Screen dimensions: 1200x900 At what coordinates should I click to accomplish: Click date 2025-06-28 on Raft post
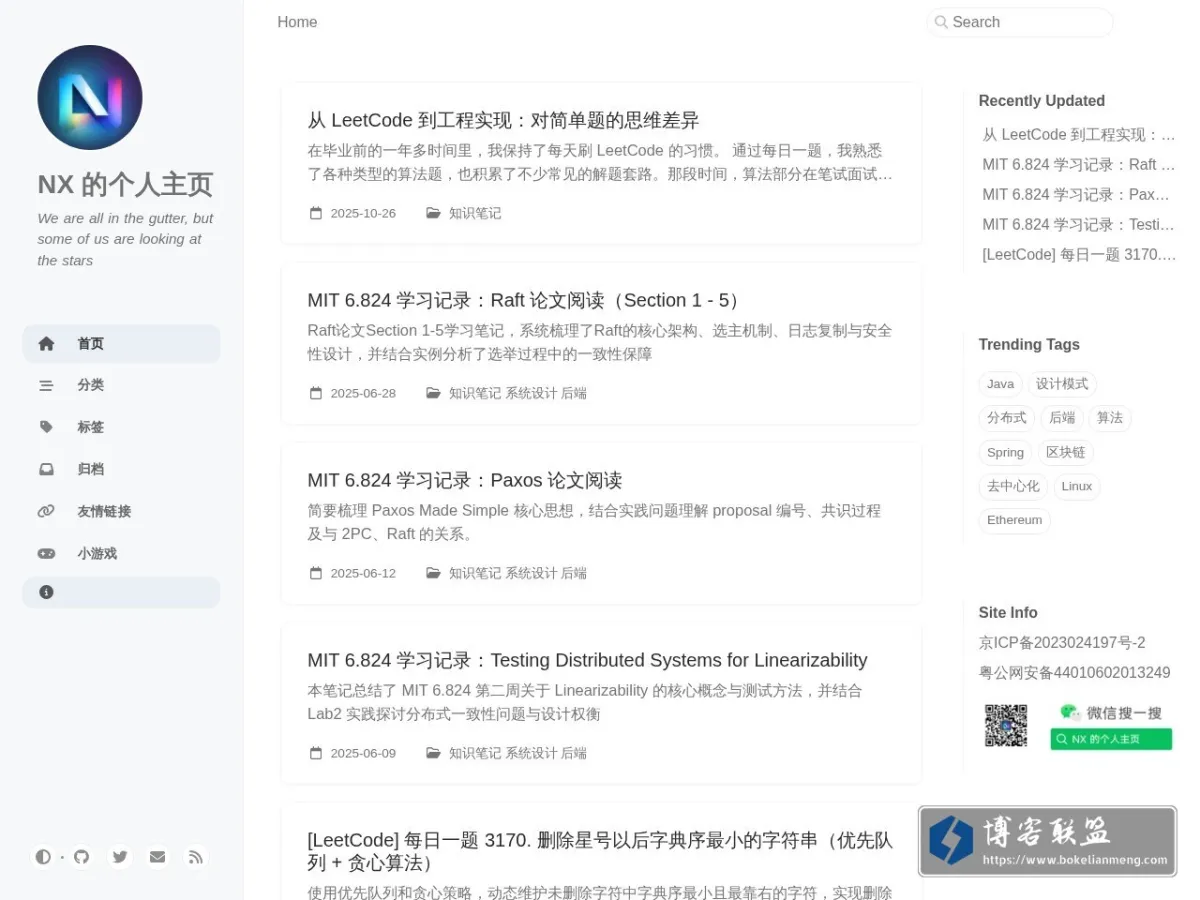pos(363,393)
